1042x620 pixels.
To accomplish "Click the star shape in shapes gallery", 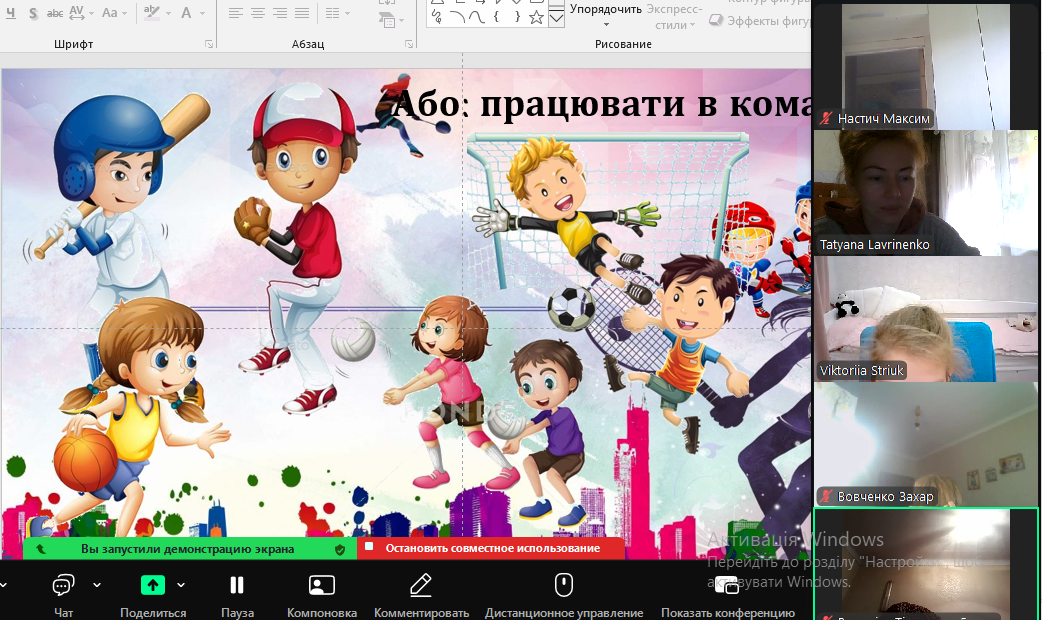I will 536,17.
